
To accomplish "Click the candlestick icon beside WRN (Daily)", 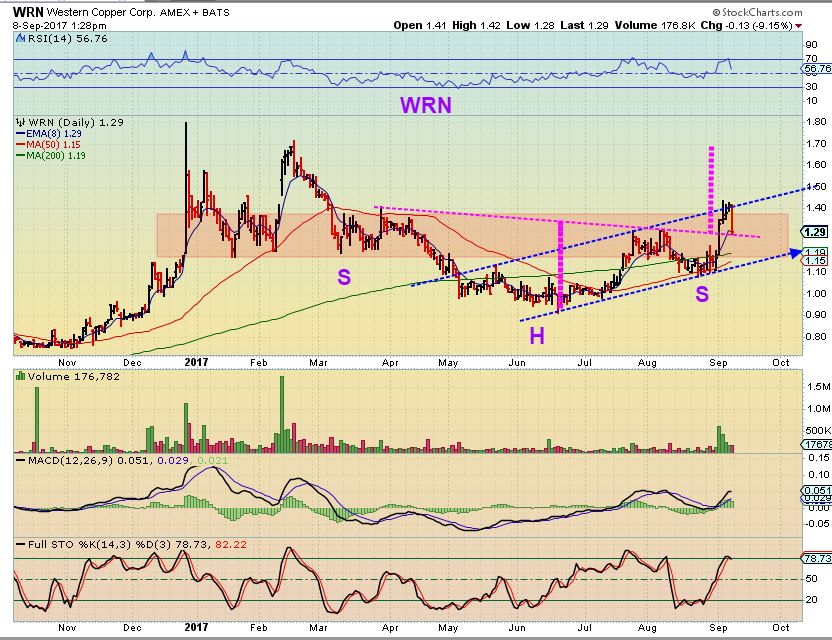I will pos(21,122).
